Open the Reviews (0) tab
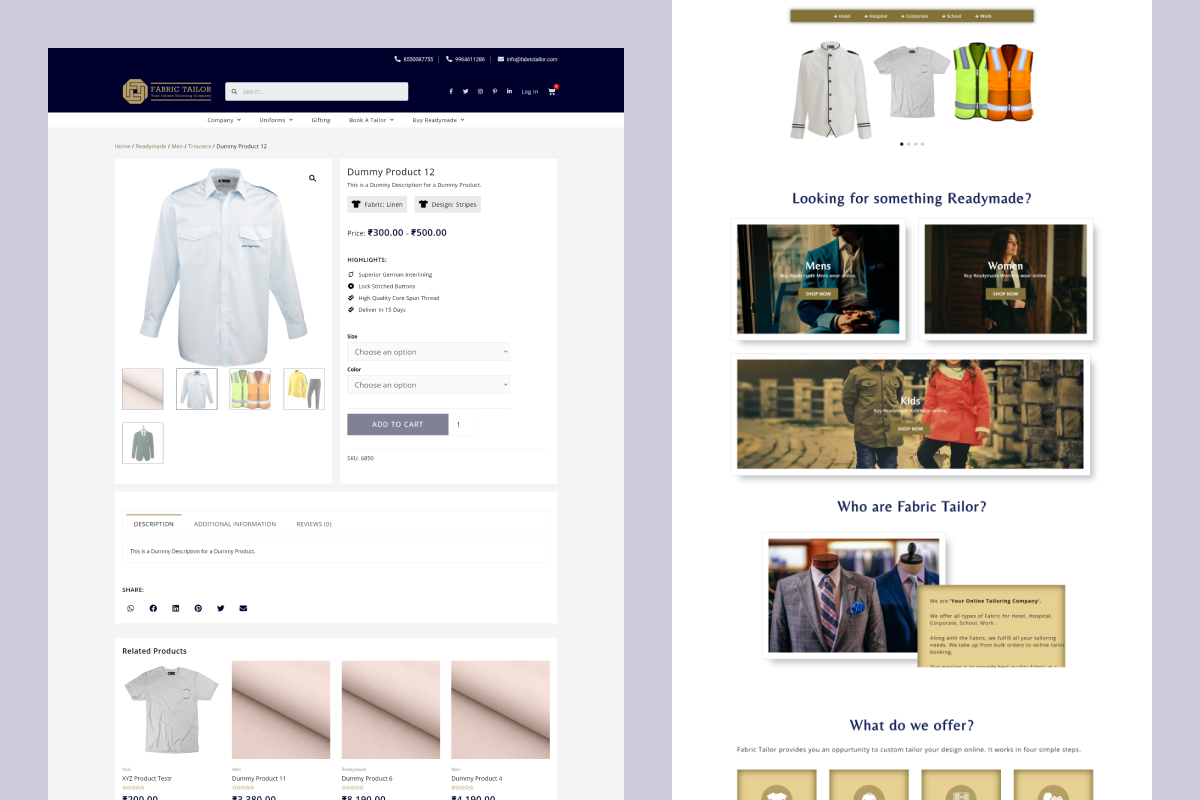 pos(314,524)
